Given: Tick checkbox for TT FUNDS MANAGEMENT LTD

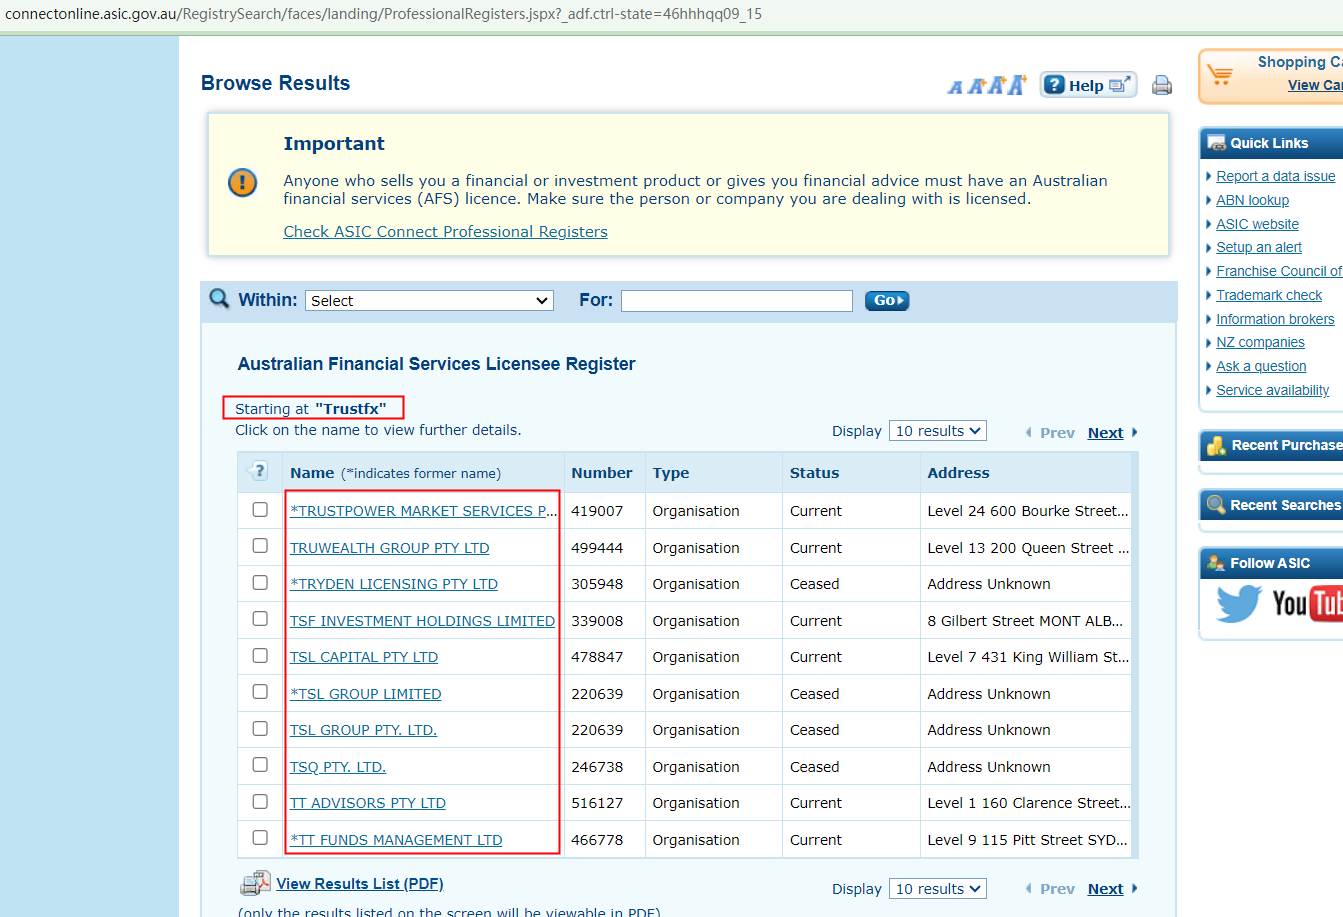Looking at the screenshot, I should click(x=260, y=838).
